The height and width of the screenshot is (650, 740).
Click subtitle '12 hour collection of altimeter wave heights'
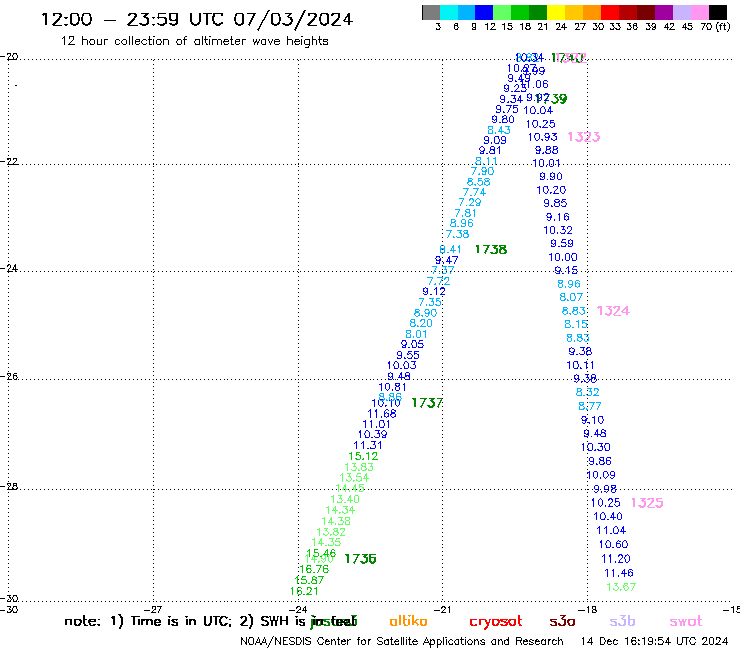point(194,41)
